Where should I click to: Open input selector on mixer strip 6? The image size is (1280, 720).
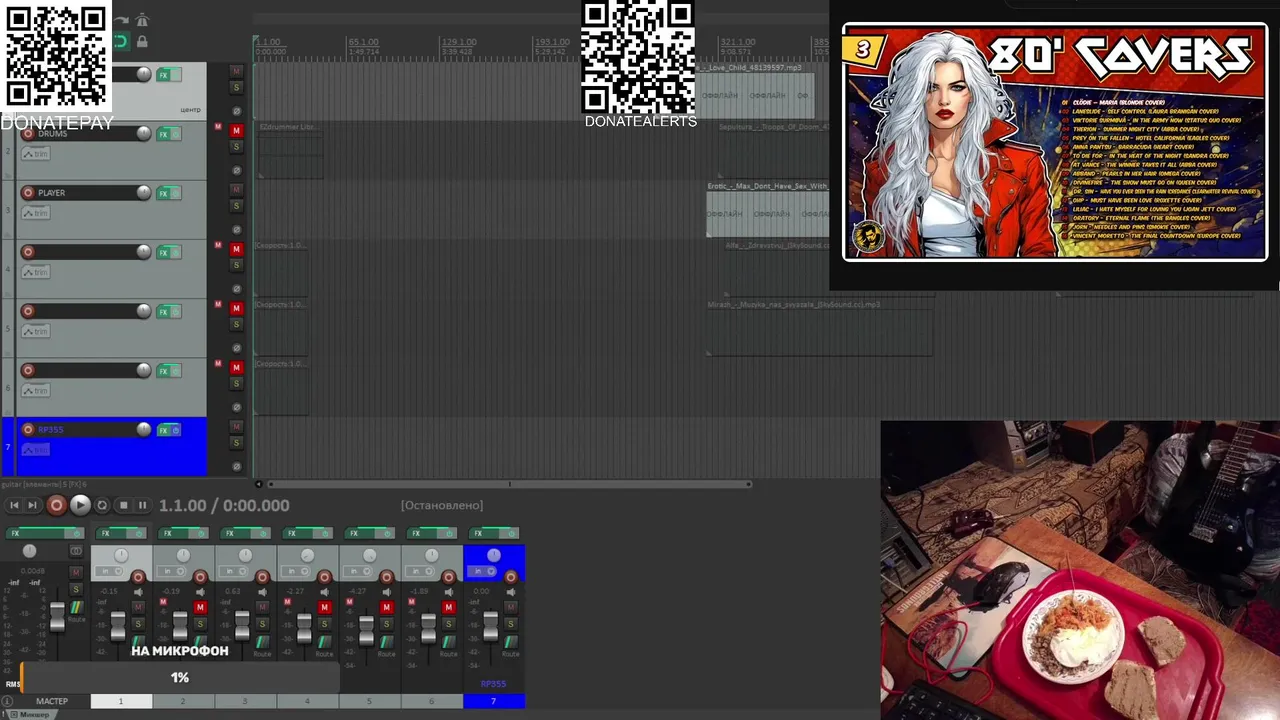(421, 571)
